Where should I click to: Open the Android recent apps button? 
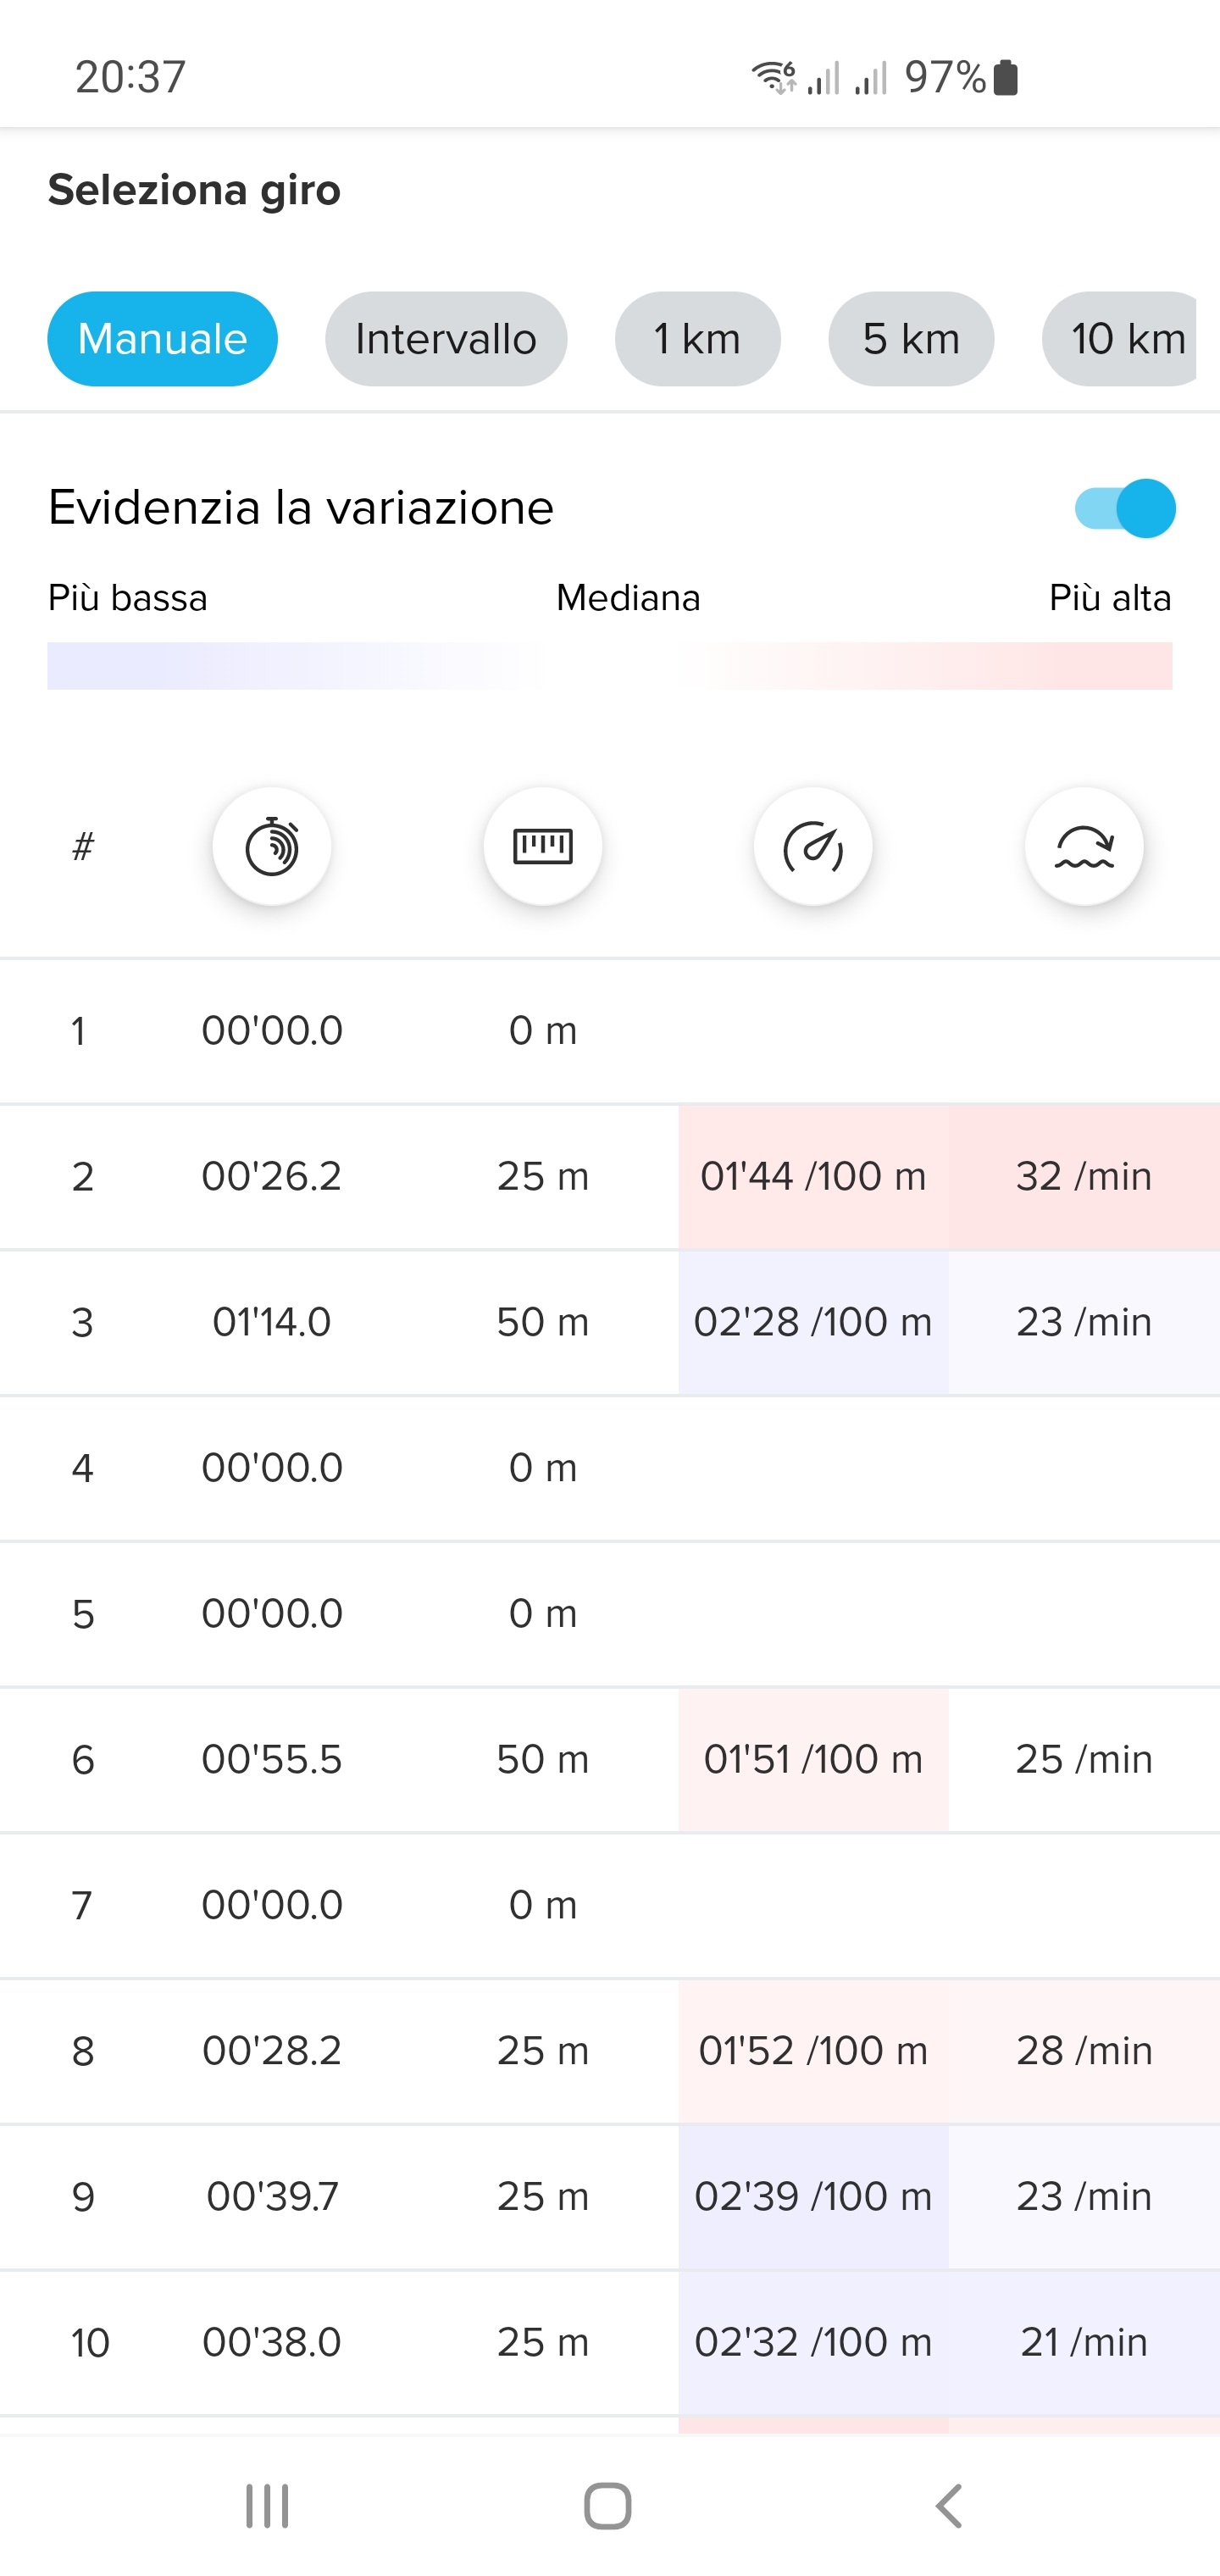coord(267,2505)
